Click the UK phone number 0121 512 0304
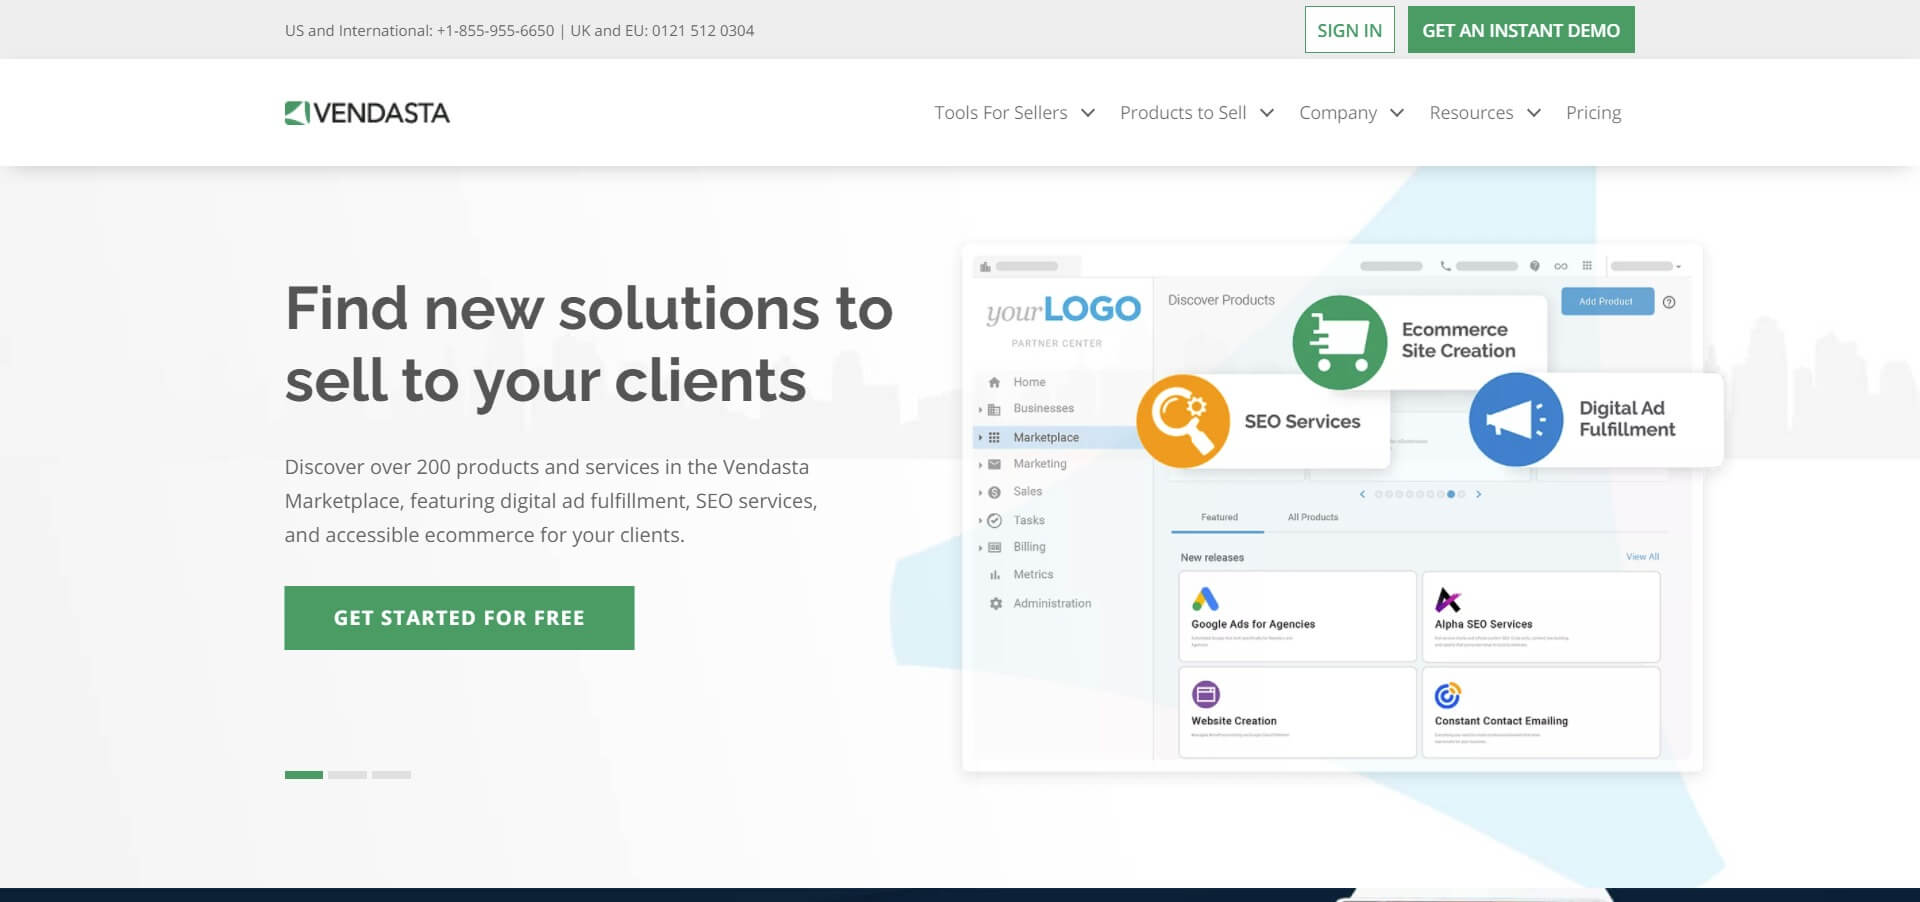The width and height of the screenshot is (1920, 902). pos(703,31)
